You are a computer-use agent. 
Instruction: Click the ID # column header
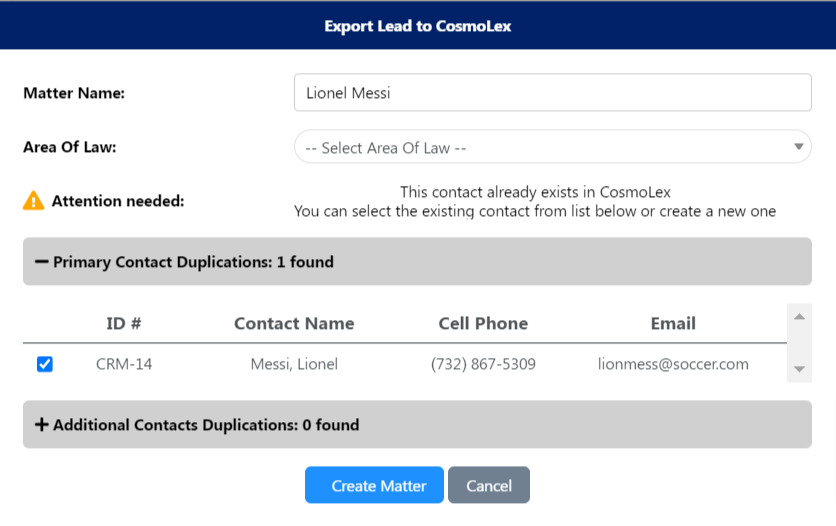click(x=124, y=323)
